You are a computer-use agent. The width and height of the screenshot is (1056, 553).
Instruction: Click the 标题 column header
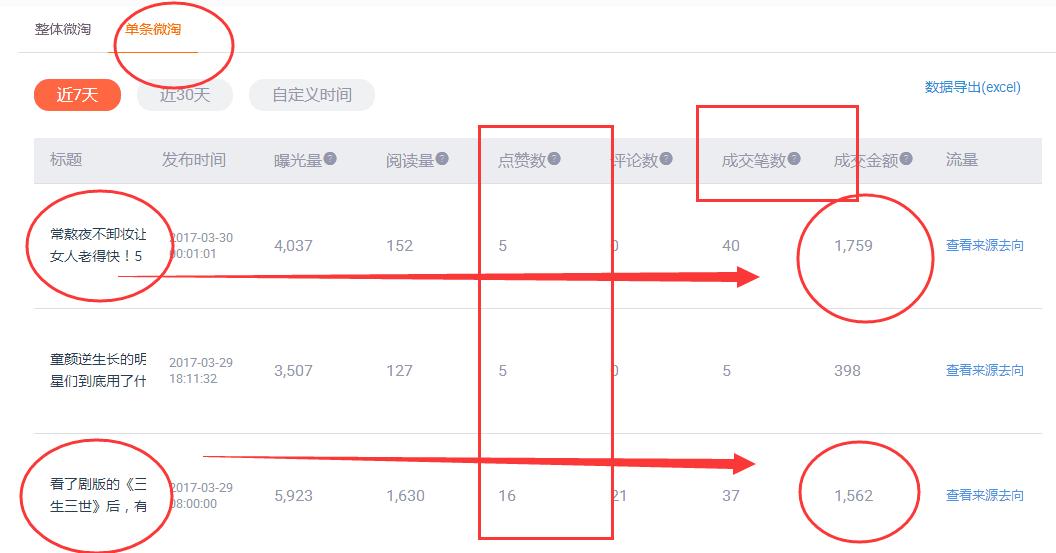point(66,160)
